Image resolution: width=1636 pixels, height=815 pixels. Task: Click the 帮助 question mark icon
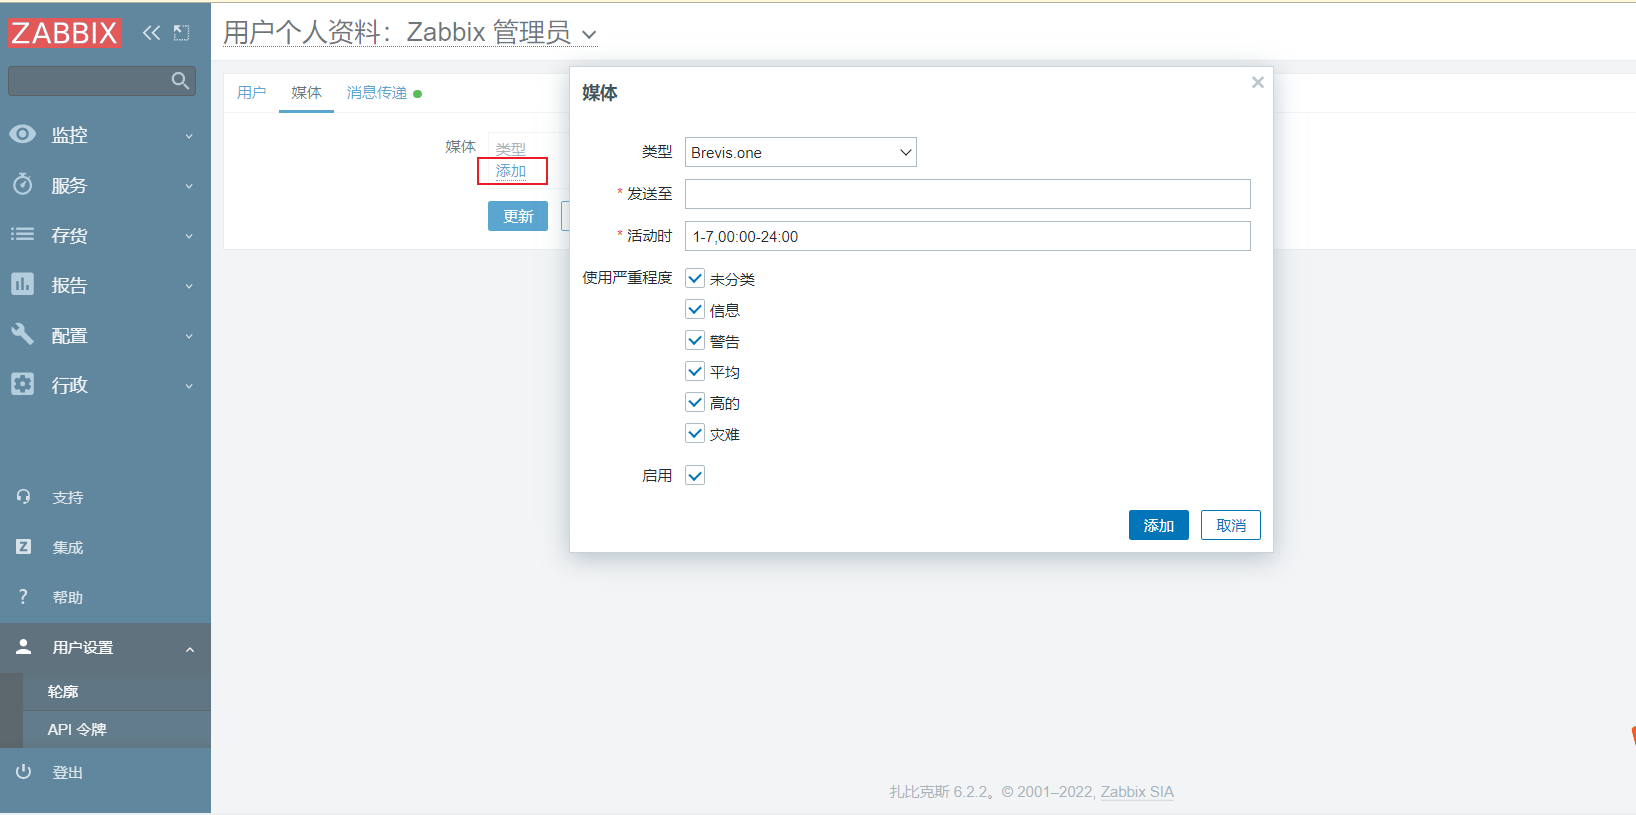point(23,597)
